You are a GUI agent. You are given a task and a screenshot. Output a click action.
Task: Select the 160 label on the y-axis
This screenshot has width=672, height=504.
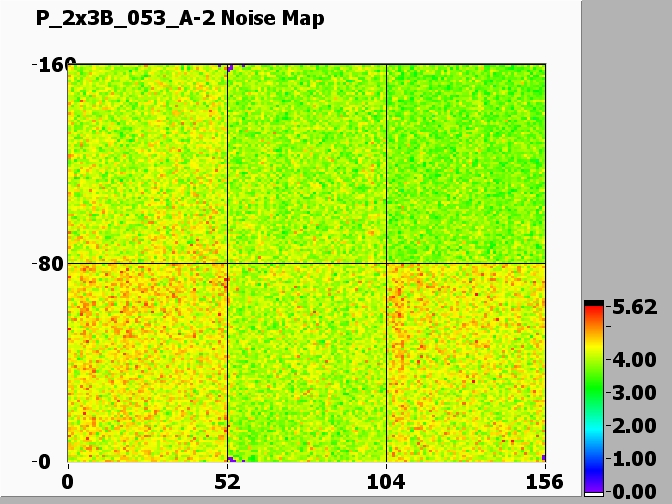46,66
